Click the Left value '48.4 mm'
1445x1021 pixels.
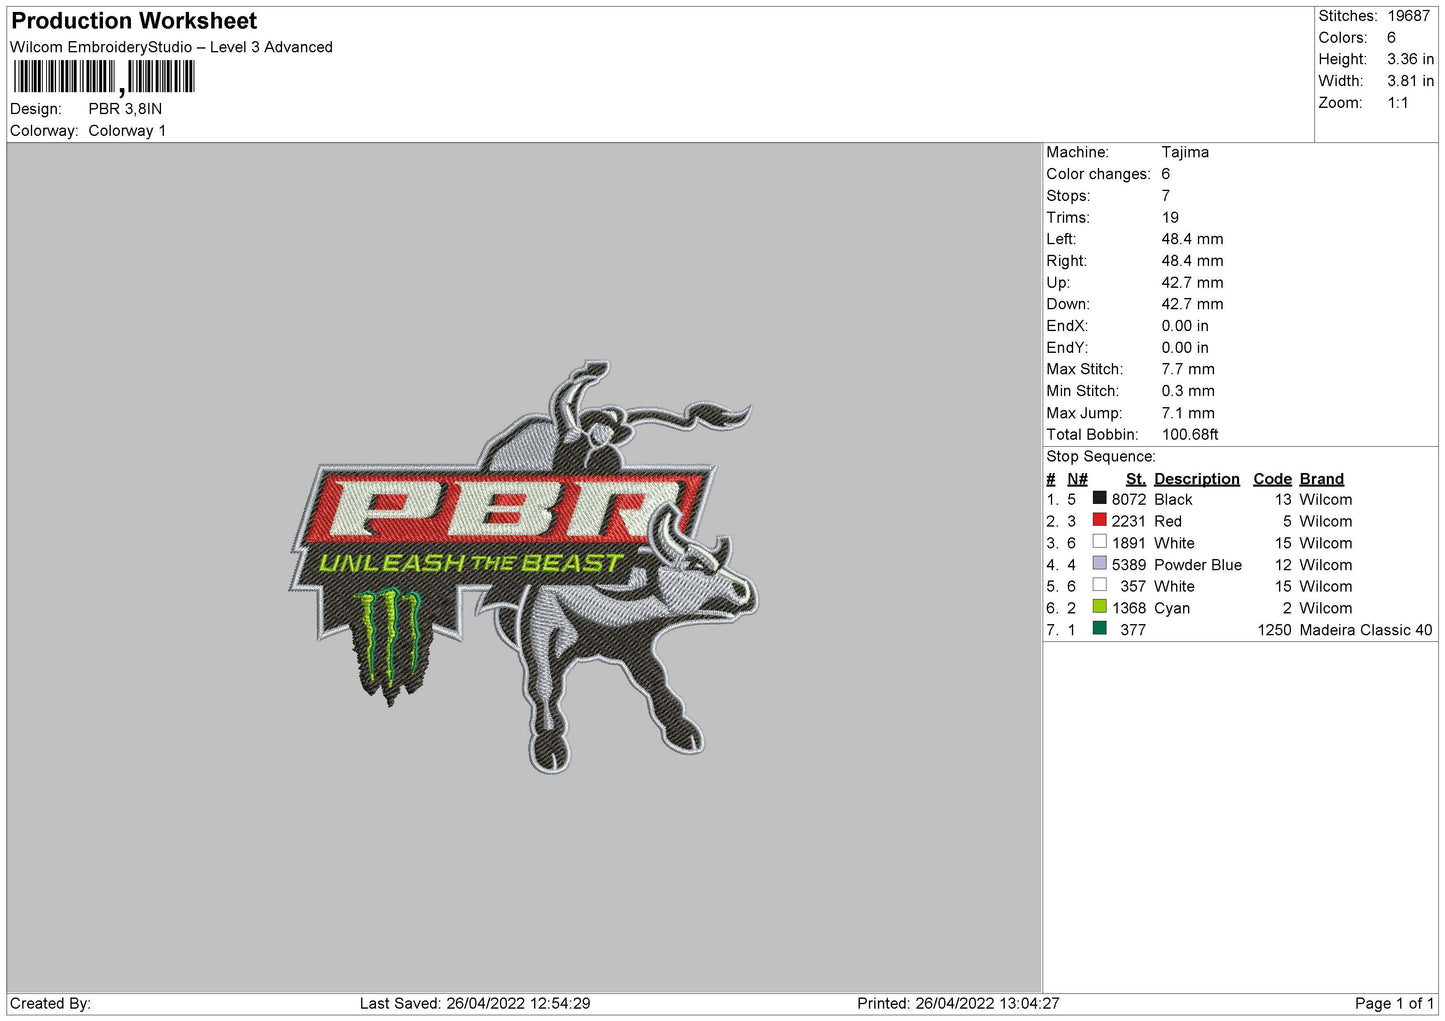1192,239
